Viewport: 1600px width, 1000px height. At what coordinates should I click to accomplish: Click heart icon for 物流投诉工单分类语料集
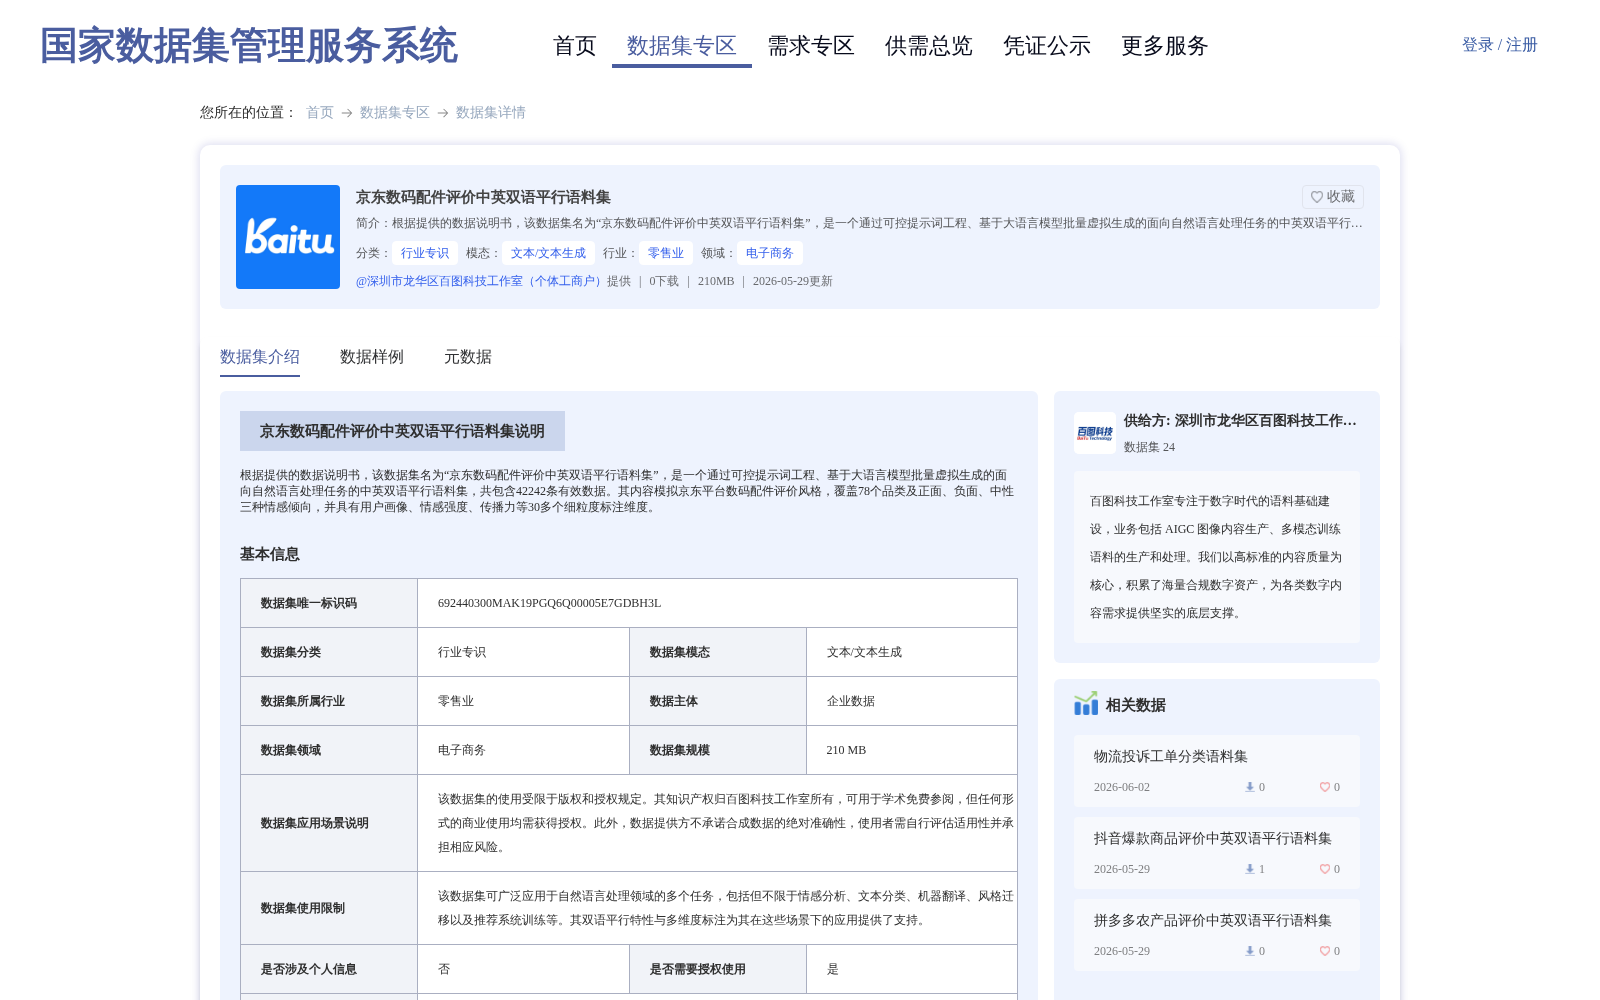pyautogui.click(x=1324, y=787)
